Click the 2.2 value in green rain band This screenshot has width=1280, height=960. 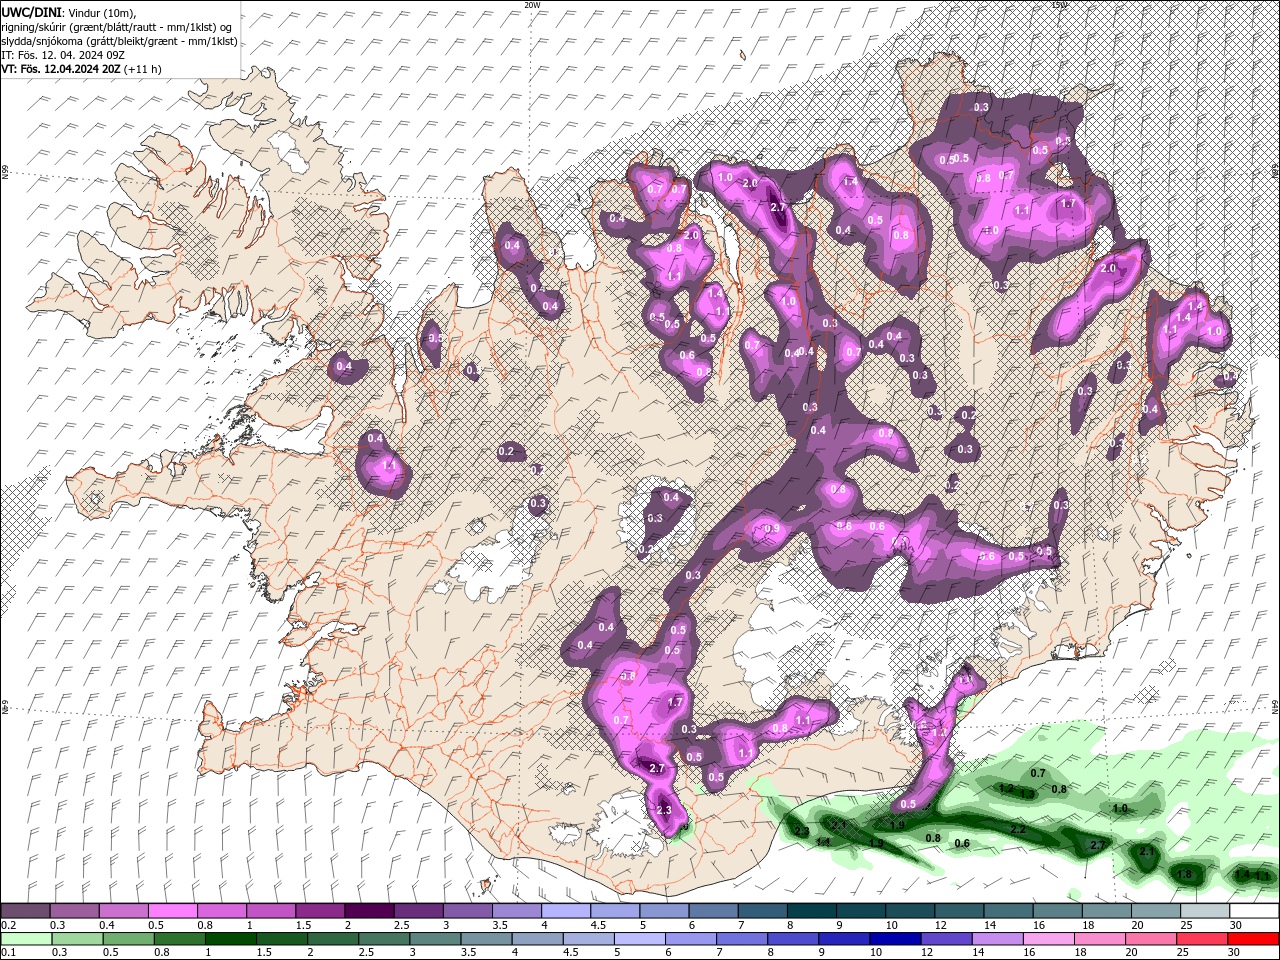(1018, 830)
